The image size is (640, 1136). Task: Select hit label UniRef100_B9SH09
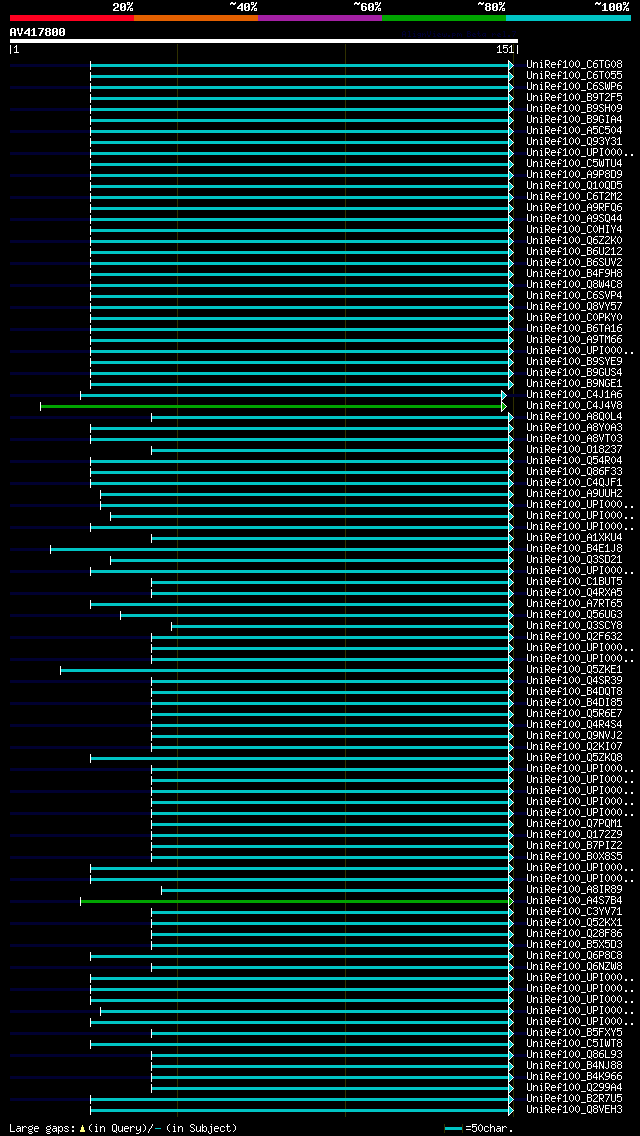(574, 109)
